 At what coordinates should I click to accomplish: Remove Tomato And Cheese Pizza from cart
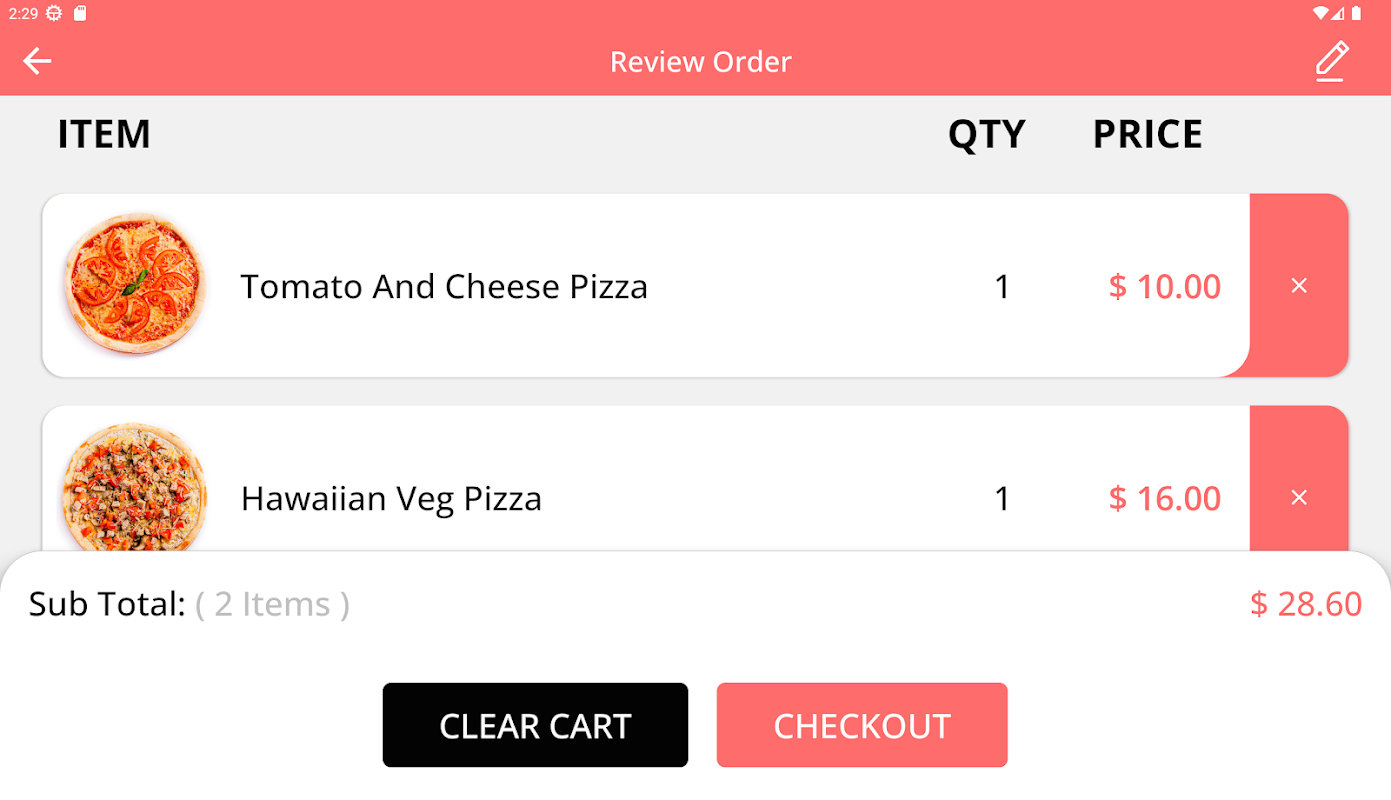pyautogui.click(x=1299, y=286)
